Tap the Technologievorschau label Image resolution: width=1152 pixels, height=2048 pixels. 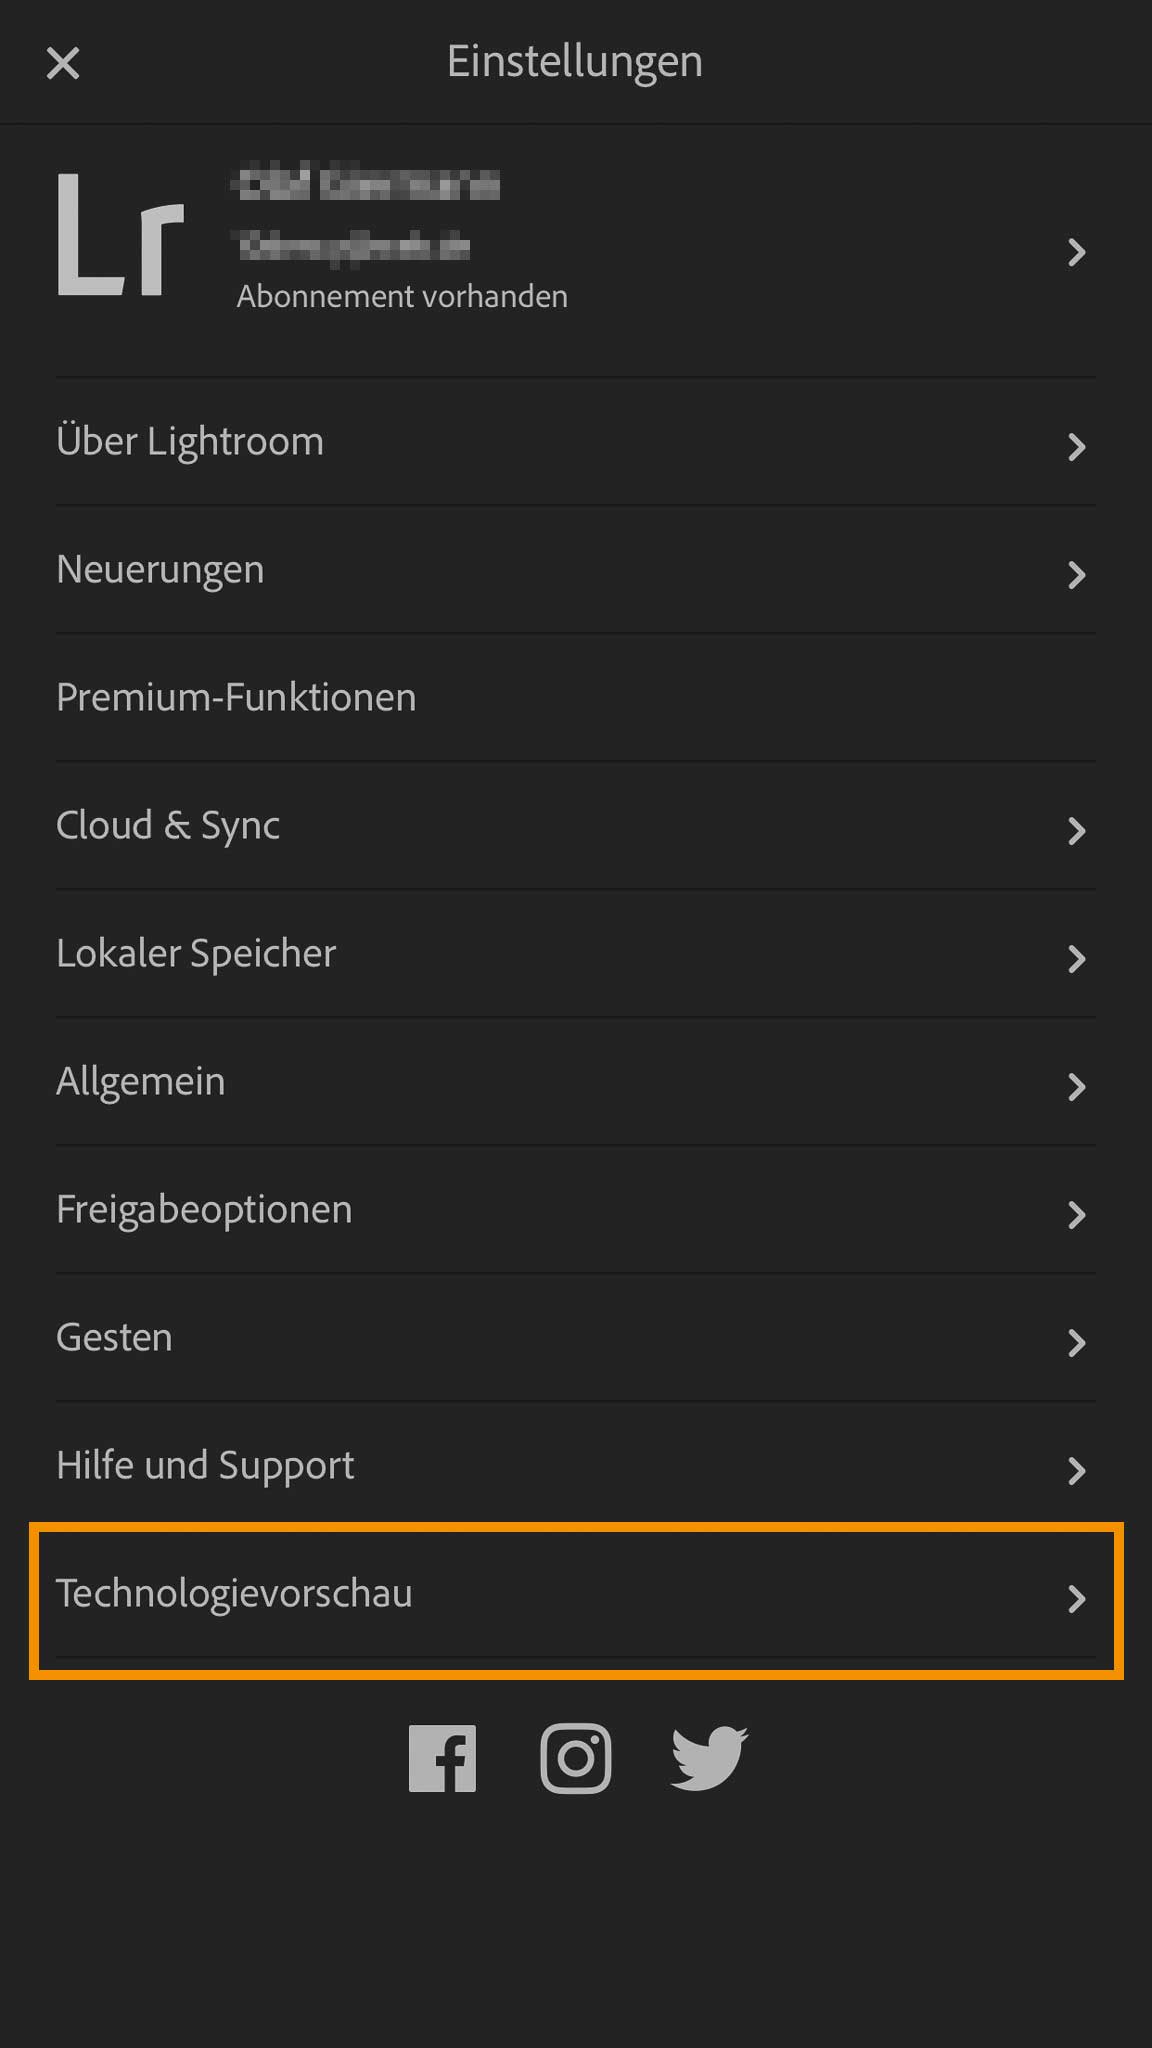(x=234, y=1594)
